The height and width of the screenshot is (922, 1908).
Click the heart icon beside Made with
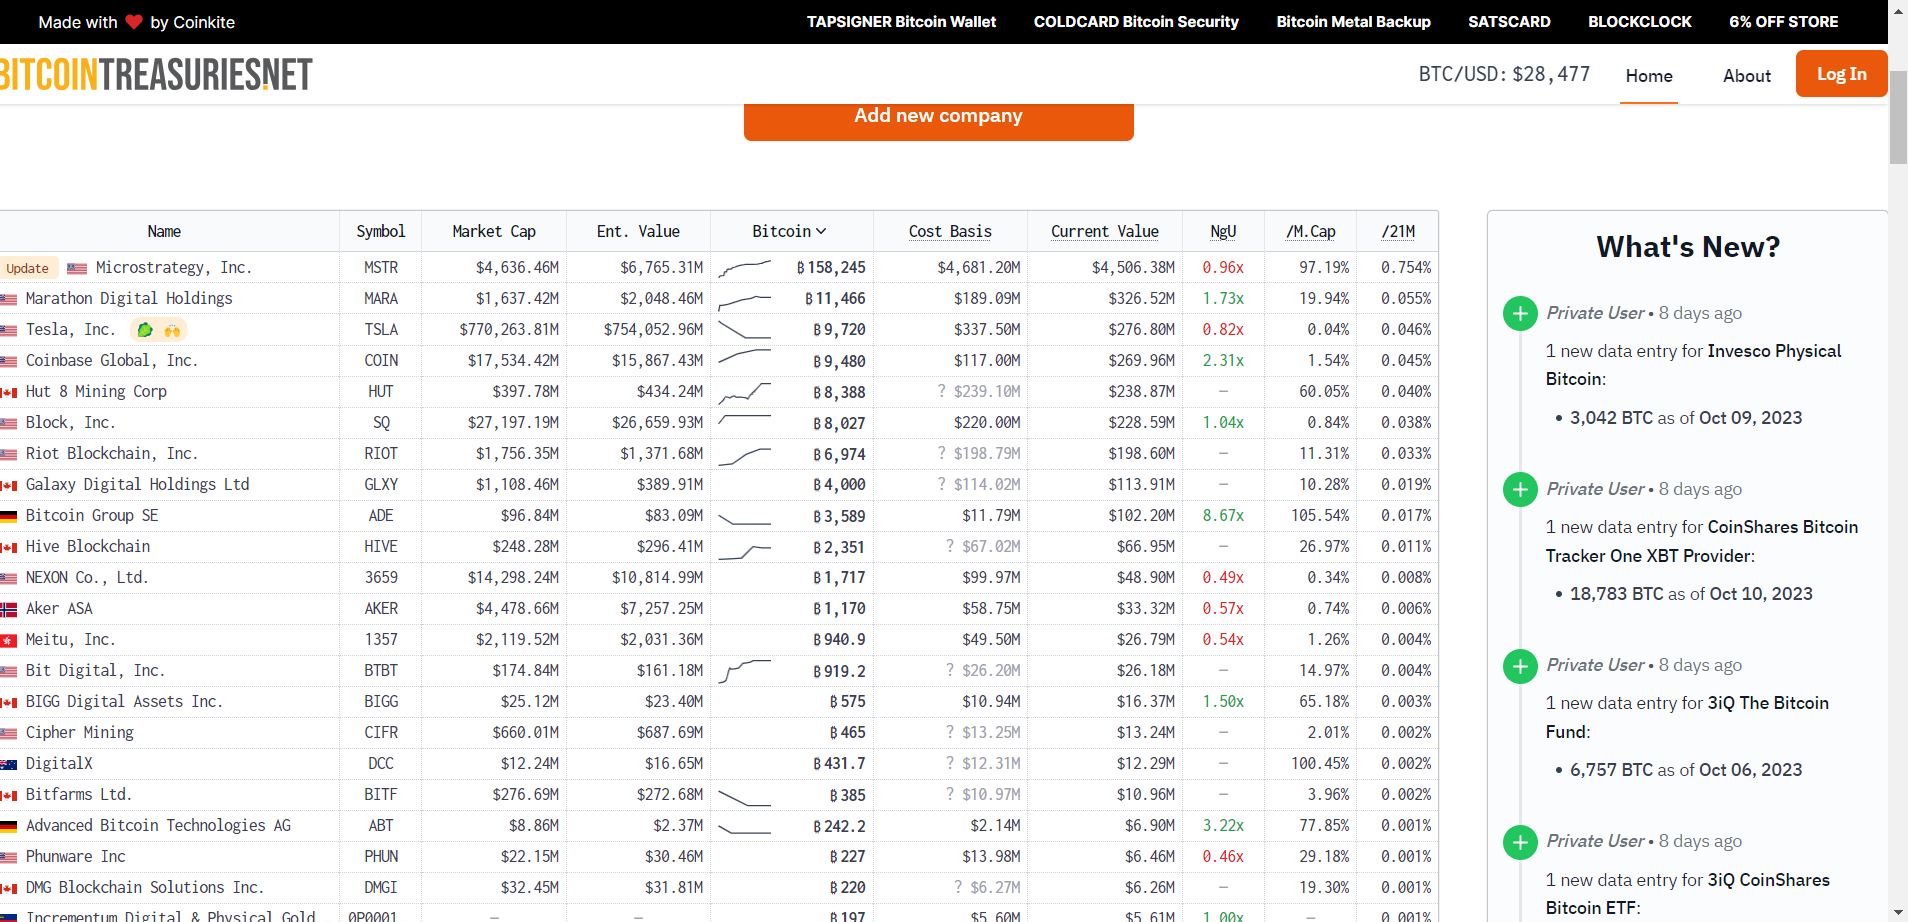pyautogui.click(x=134, y=22)
